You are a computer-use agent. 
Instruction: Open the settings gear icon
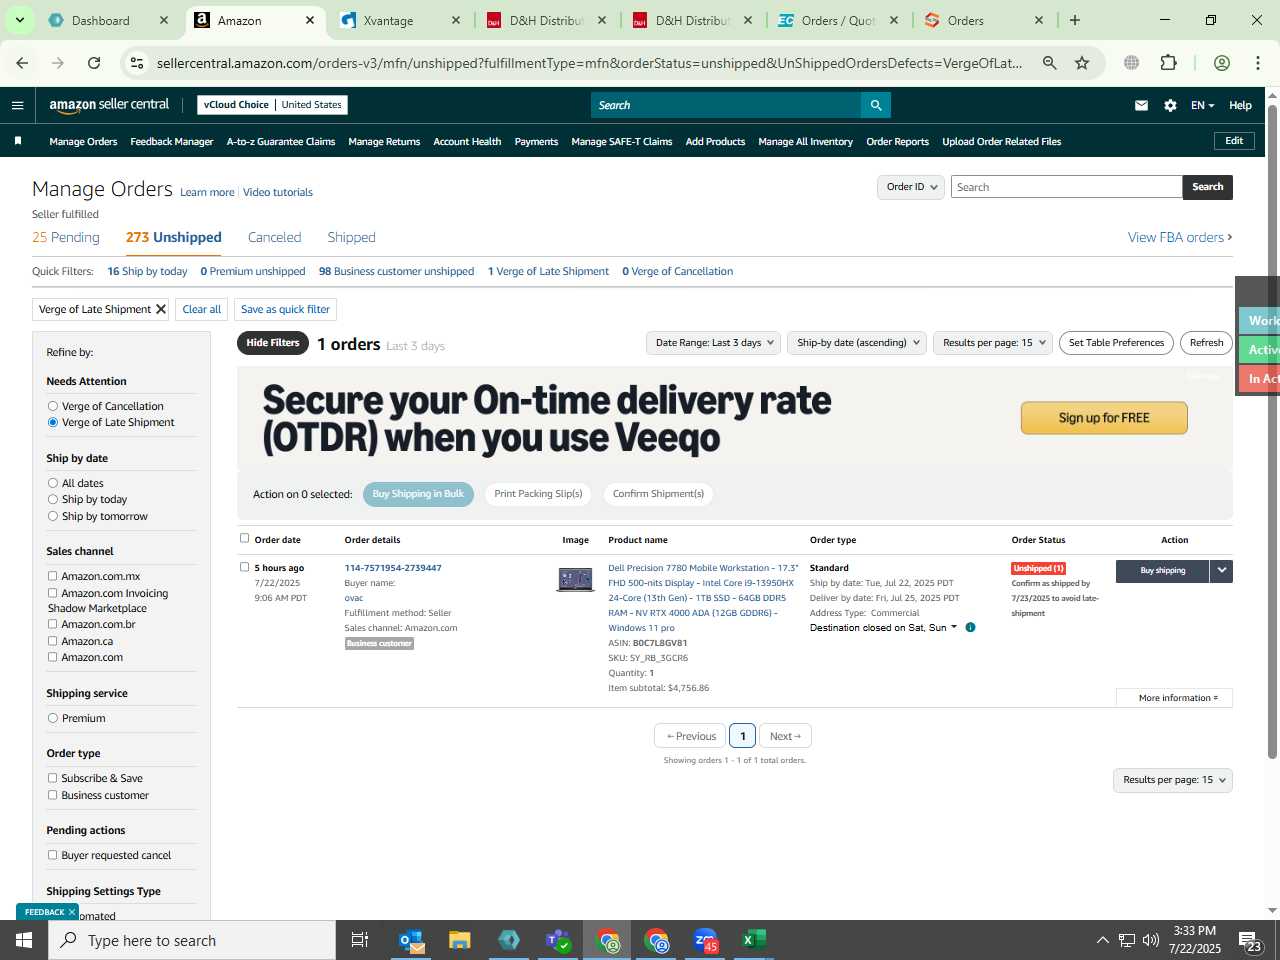1170,105
